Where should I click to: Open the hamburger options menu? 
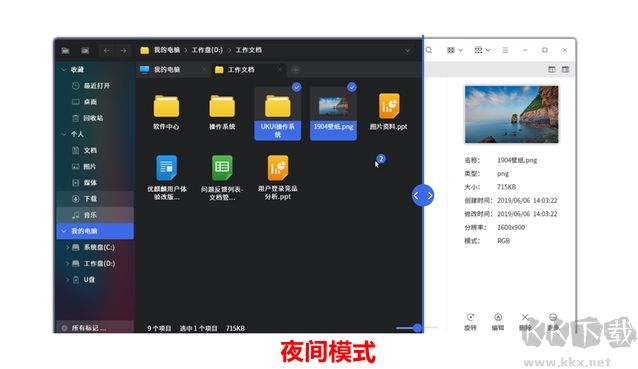click(505, 50)
